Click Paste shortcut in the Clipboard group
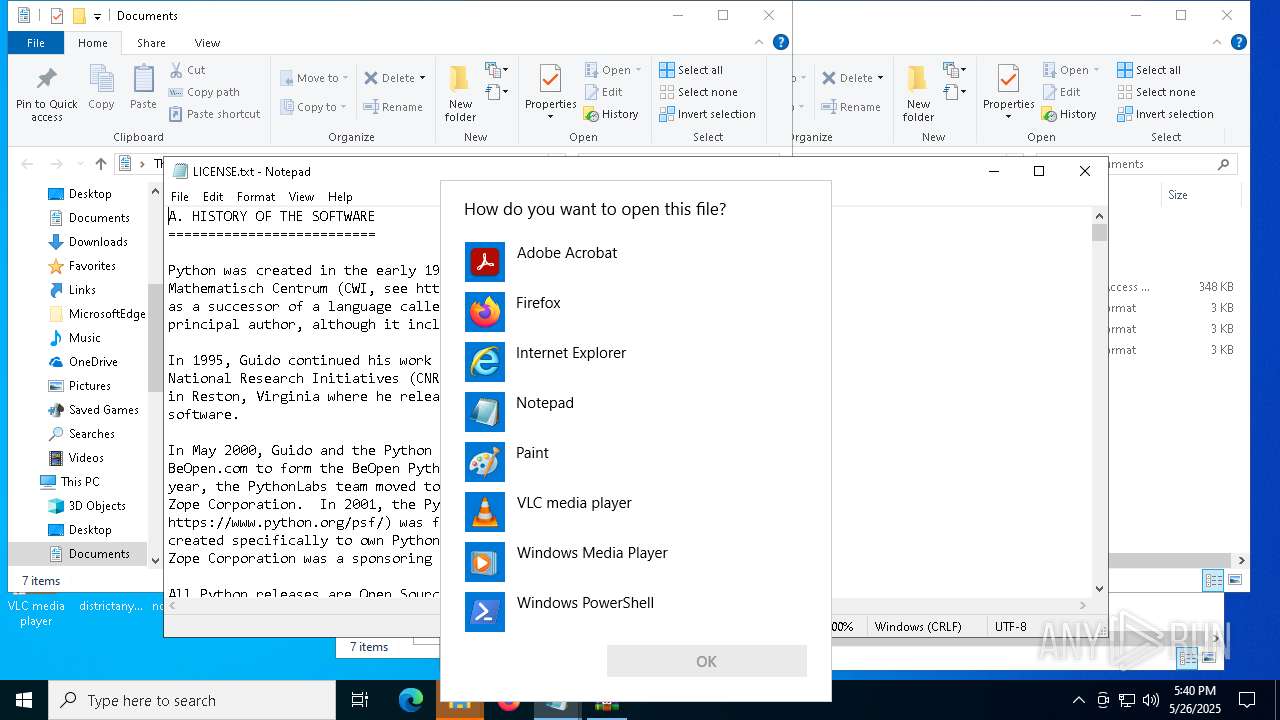The width and height of the screenshot is (1280, 720). click(x=215, y=114)
